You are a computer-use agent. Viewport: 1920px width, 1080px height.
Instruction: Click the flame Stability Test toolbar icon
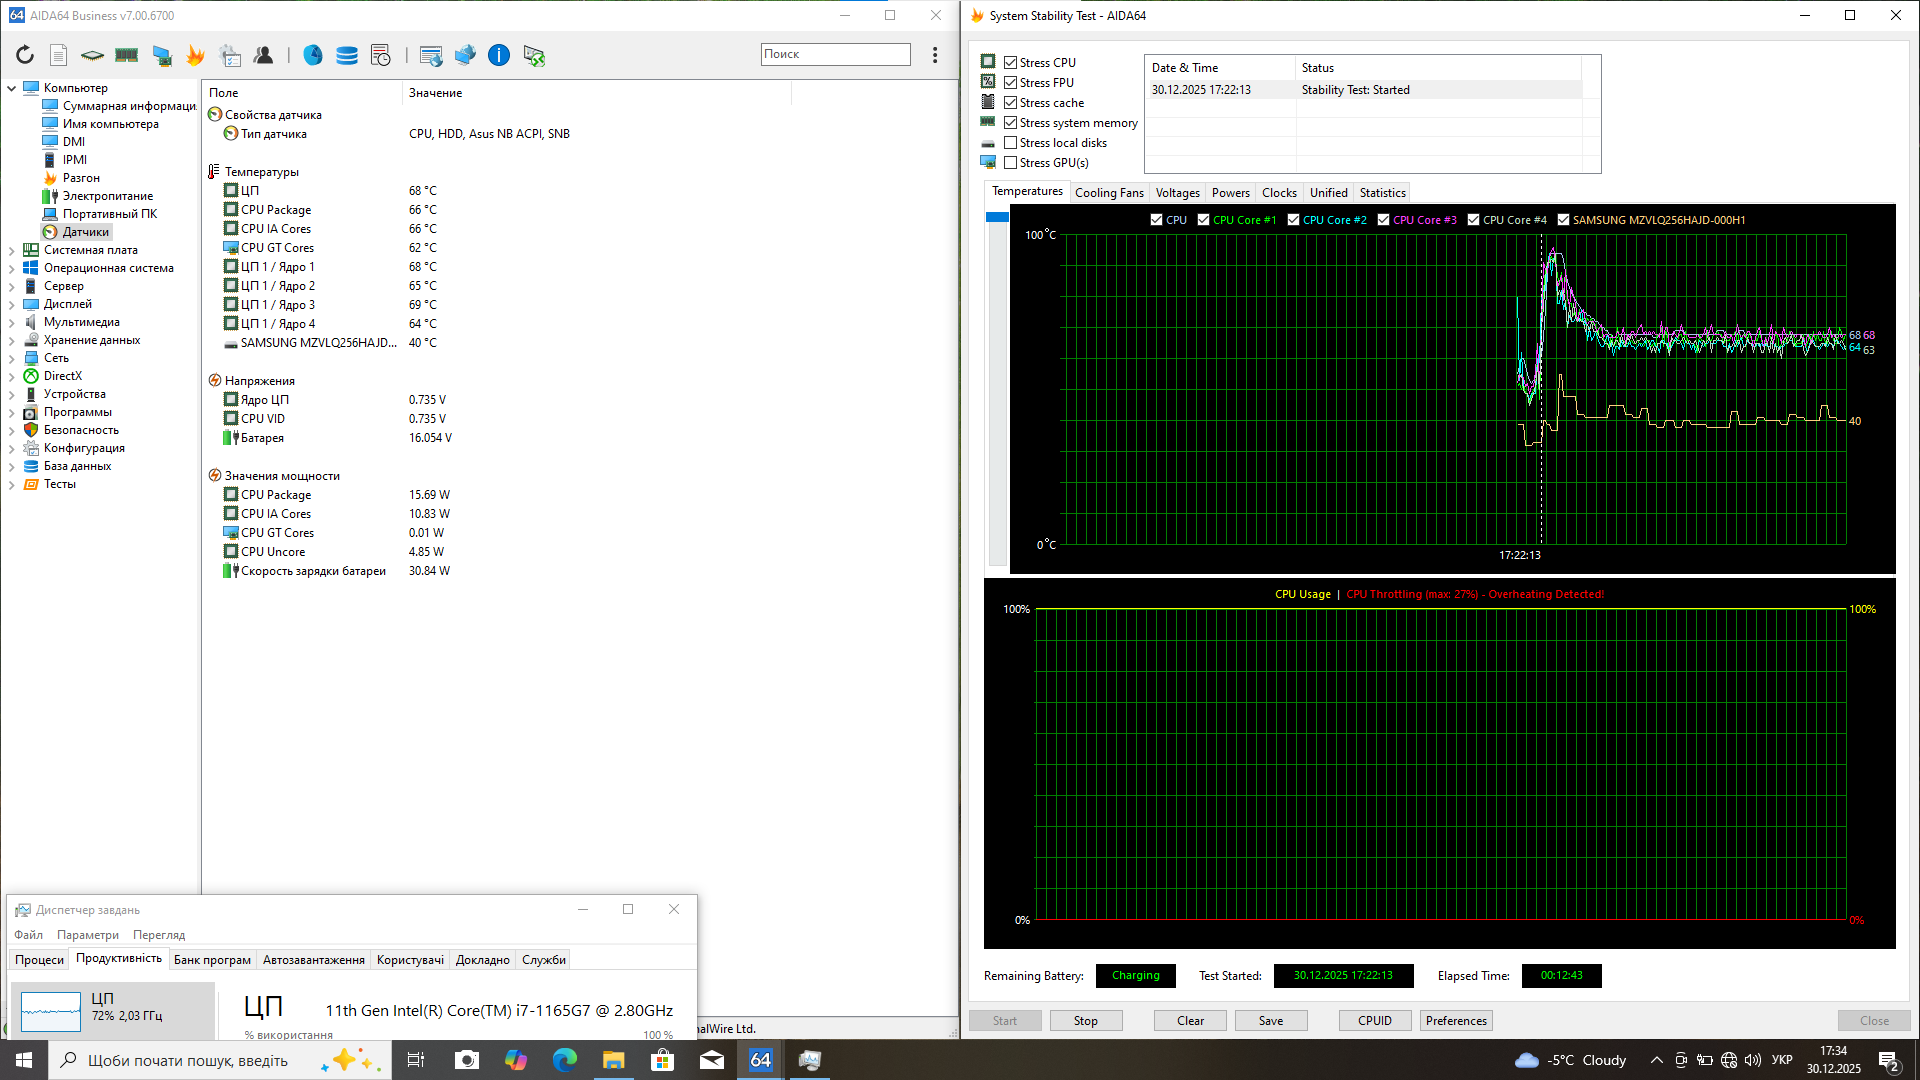tap(195, 55)
